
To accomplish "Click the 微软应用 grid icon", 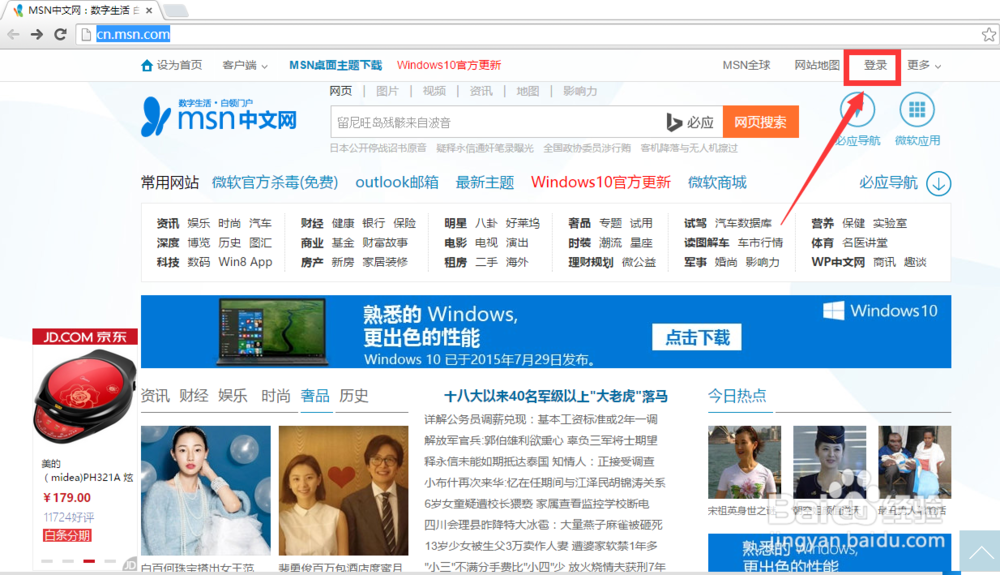I will tap(917, 110).
